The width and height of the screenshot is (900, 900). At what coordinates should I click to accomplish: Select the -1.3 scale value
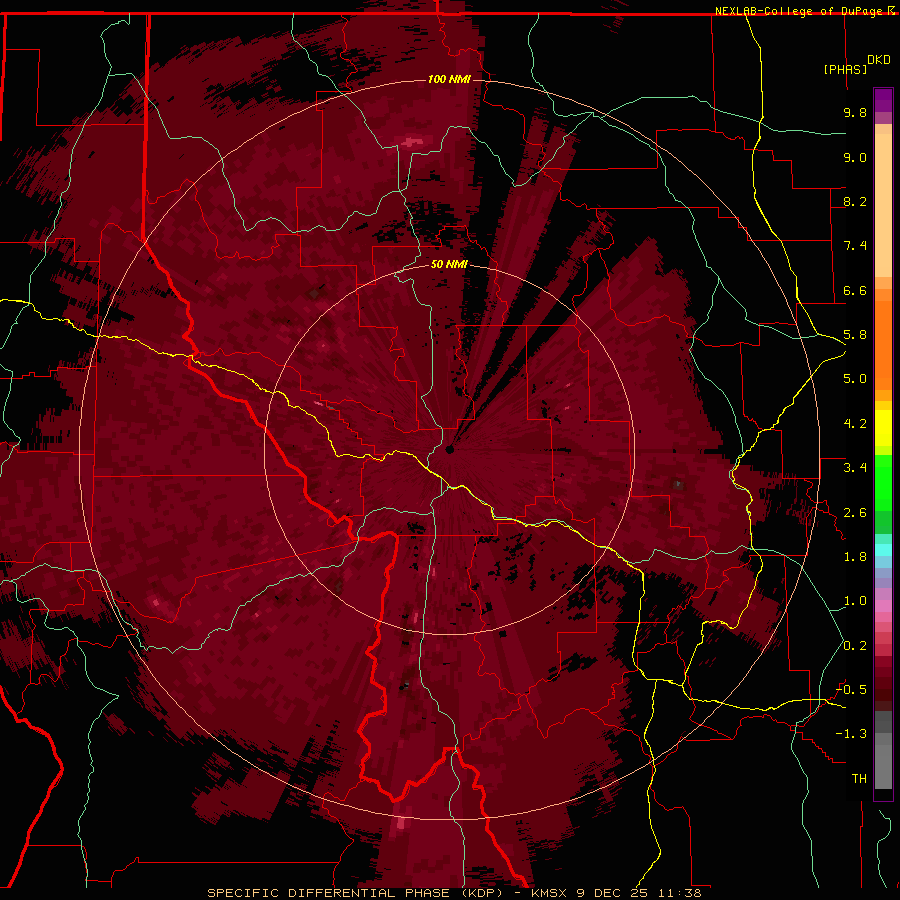pos(851,734)
